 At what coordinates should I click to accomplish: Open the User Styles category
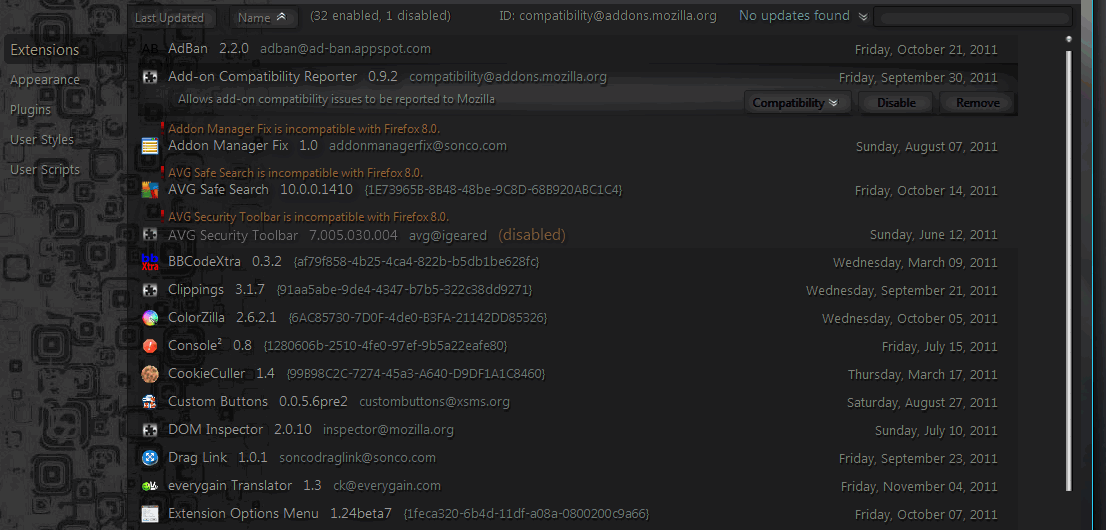pyautogui.click(x=42, y=140)
